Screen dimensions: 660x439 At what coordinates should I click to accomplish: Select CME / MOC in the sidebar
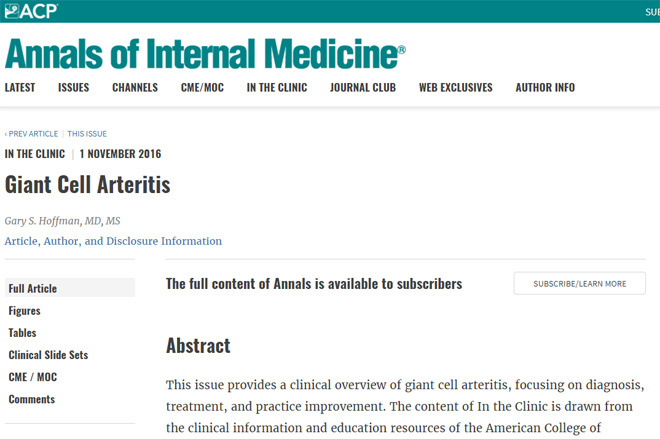coord(33,377)
